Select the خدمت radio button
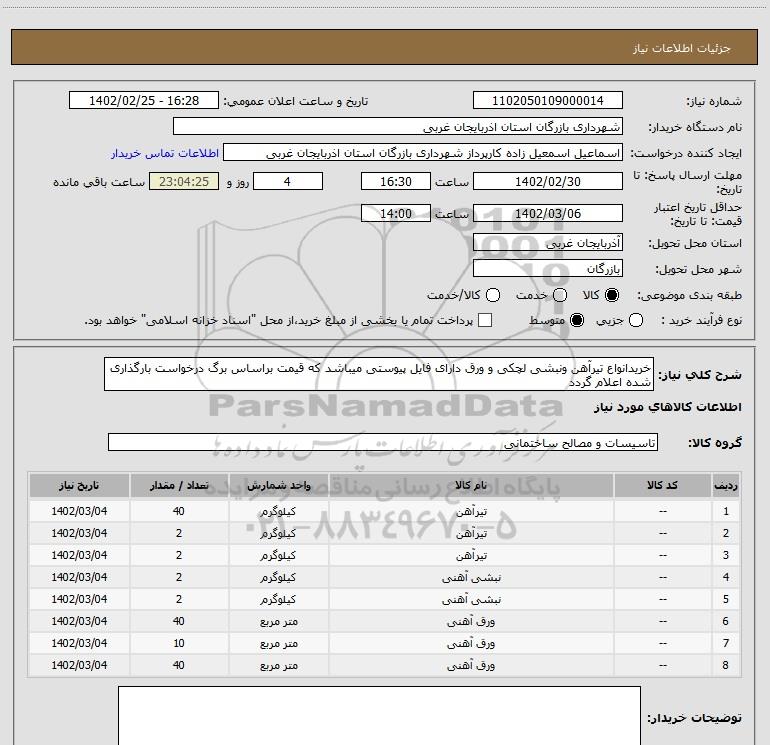Viewport: 770px width, 745px height. (560, 295)
